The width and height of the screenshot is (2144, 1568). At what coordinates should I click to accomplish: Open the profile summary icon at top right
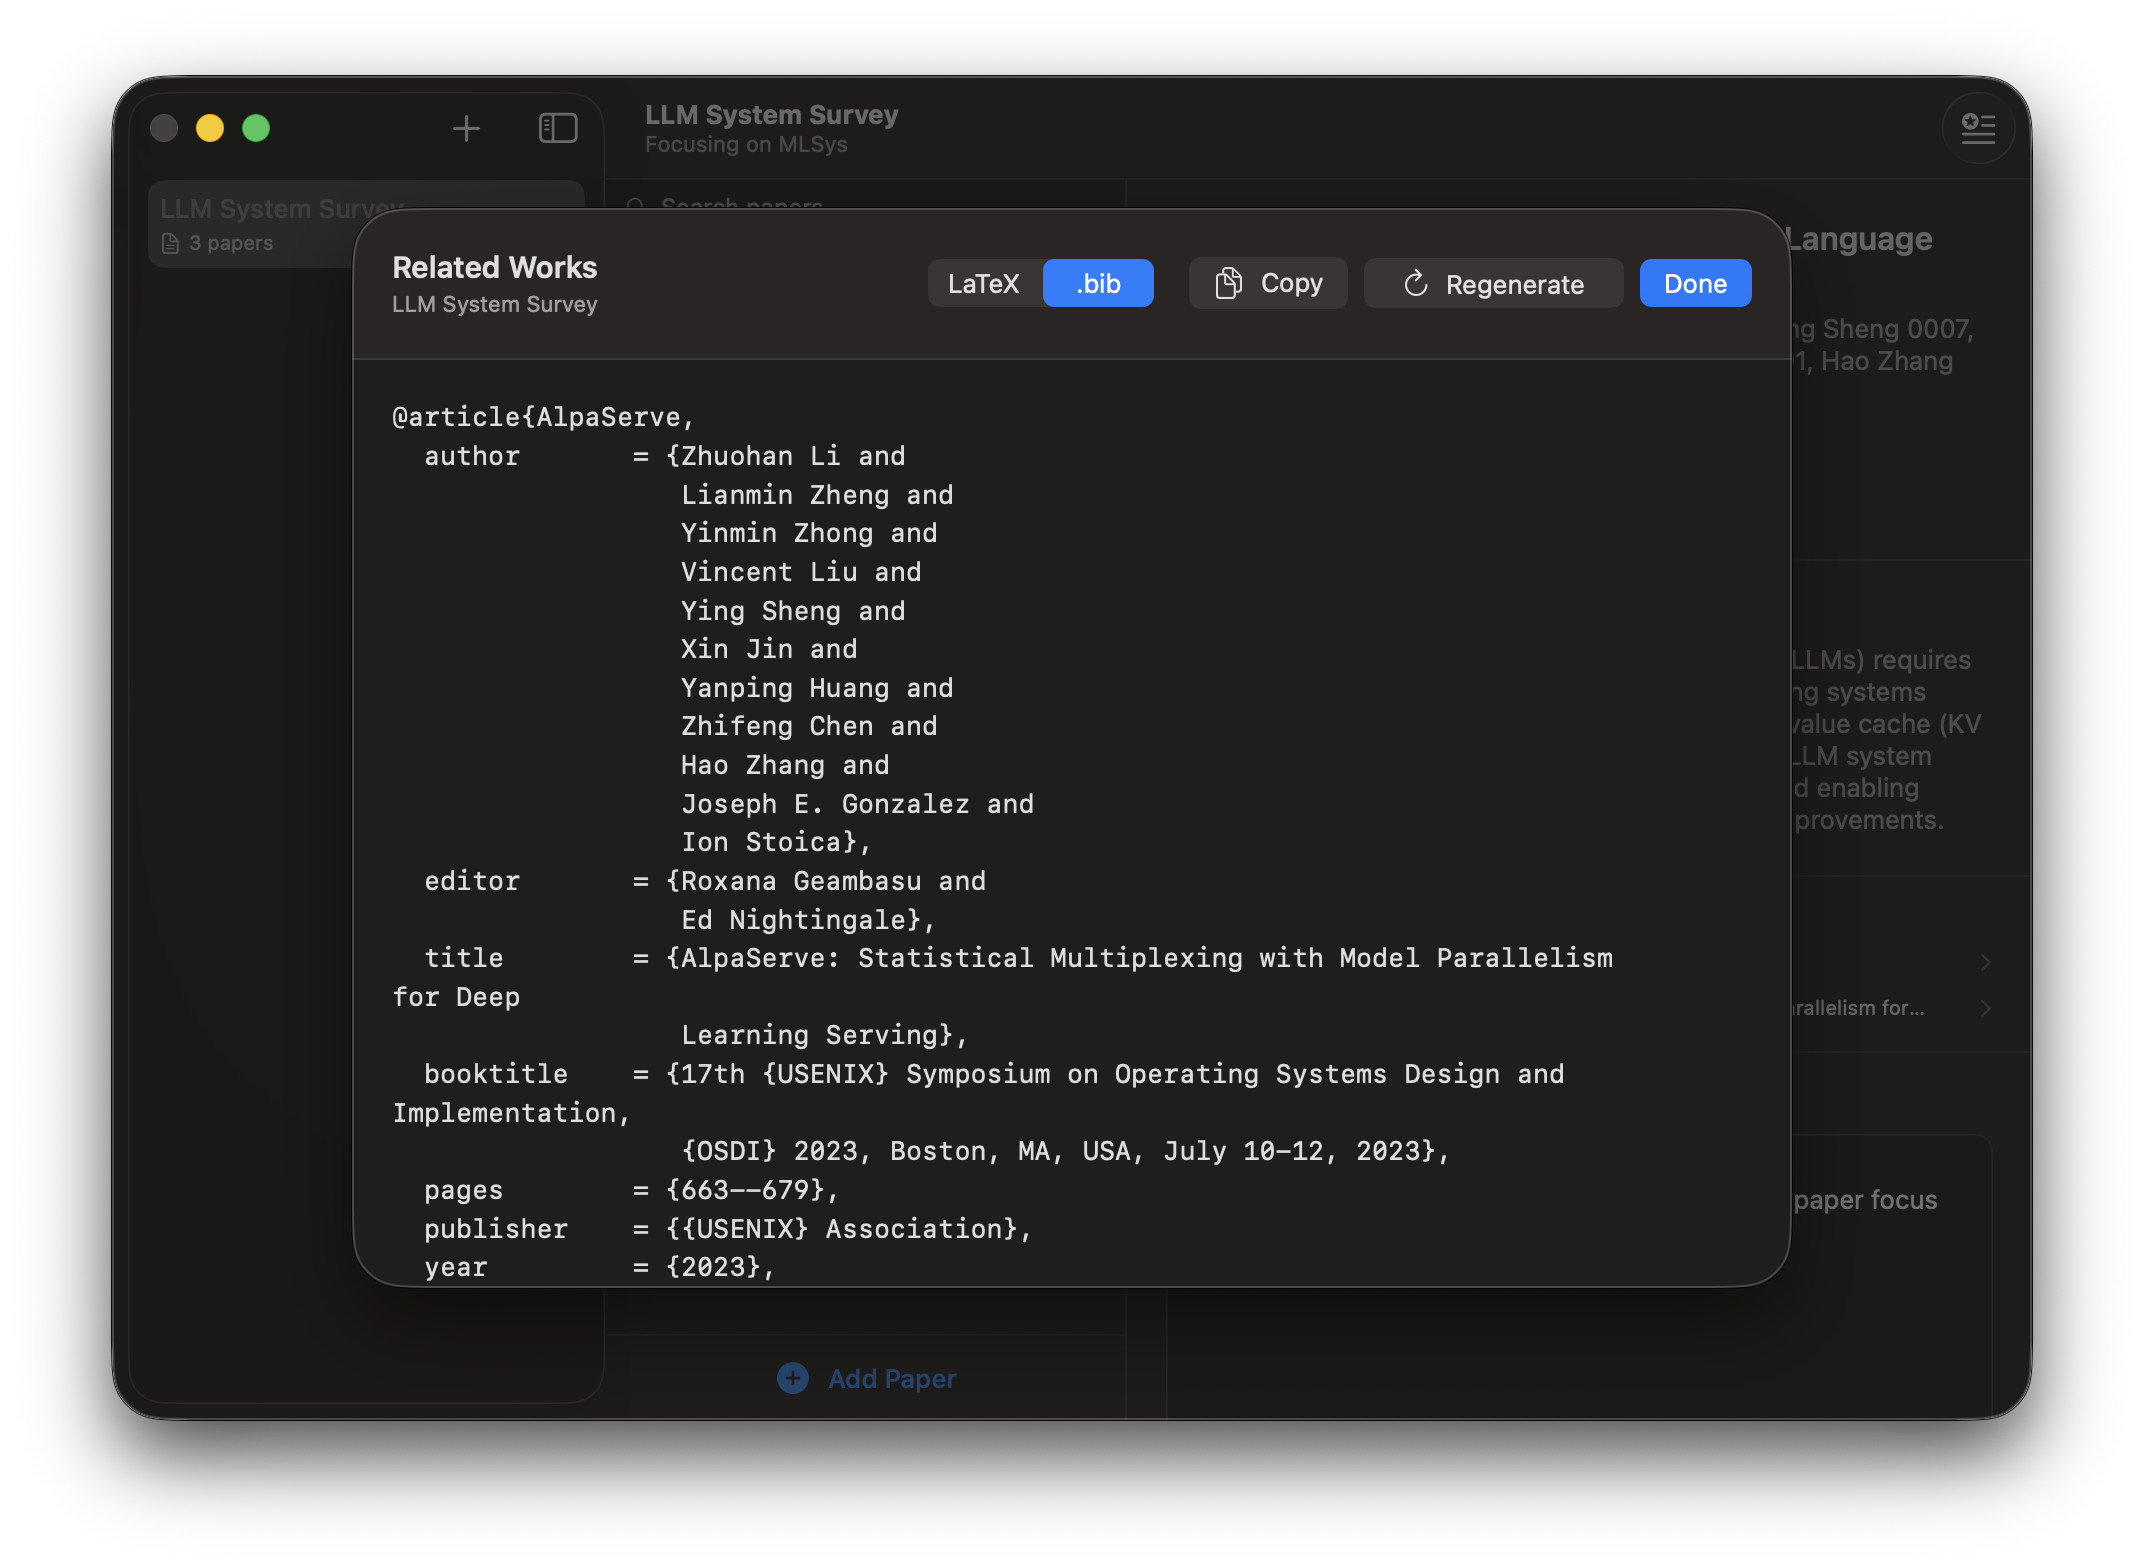[1978, 128]
